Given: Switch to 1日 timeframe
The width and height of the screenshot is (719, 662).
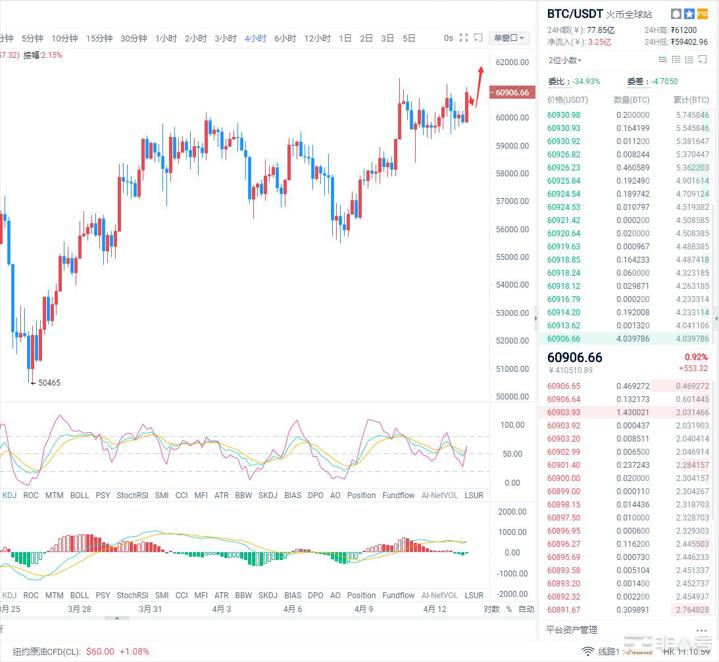Looking at the screenshot, I should (x=345, y=38).
